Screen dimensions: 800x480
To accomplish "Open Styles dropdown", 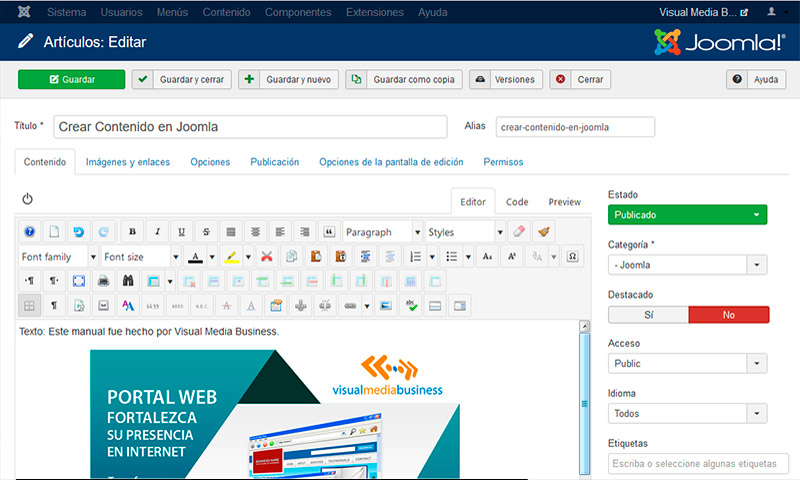I will click(466, 232).
